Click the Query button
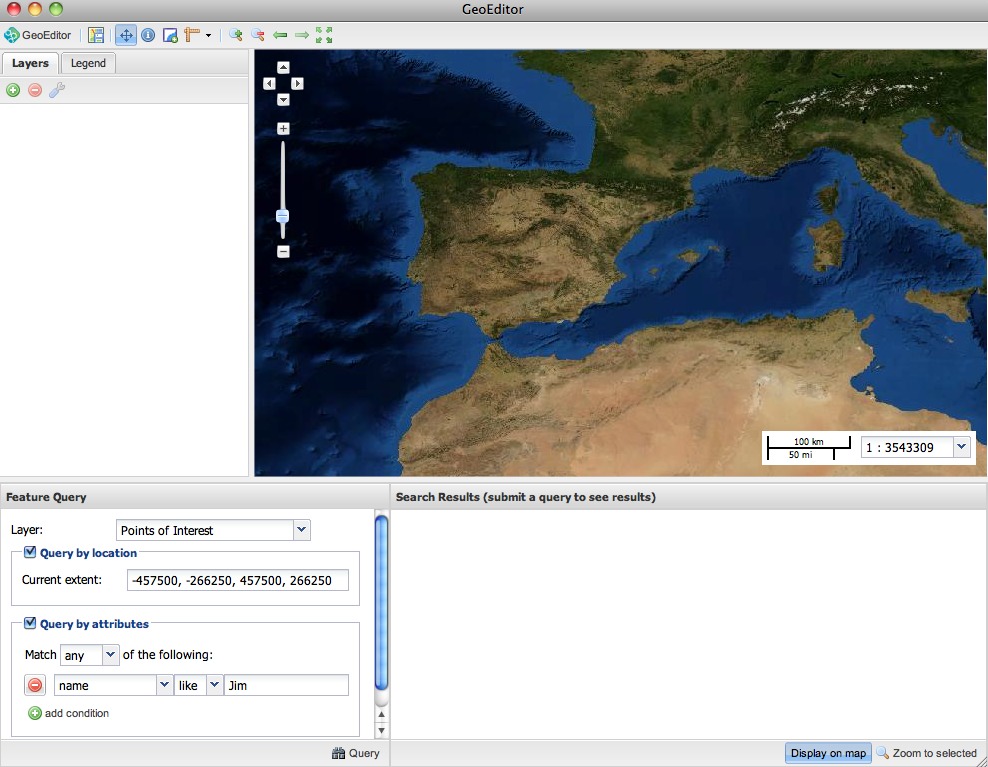Viewport: 988px width, 767px height. click(x=356, y=753)
